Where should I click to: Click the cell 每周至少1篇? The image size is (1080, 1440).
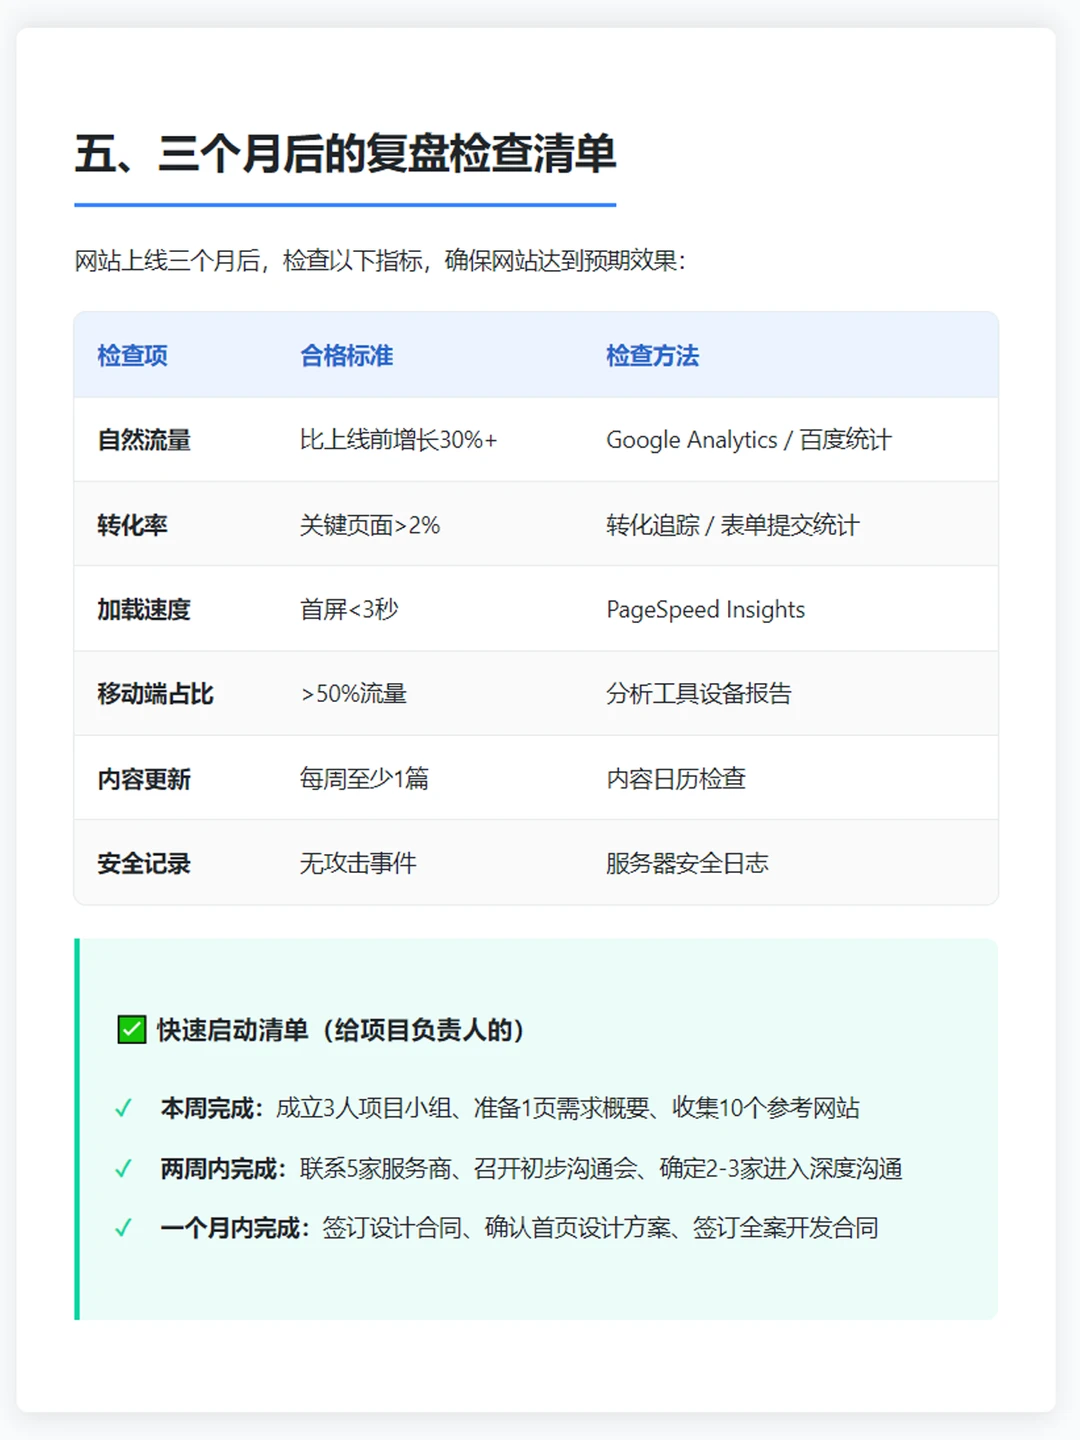click(x=364, y=779)
